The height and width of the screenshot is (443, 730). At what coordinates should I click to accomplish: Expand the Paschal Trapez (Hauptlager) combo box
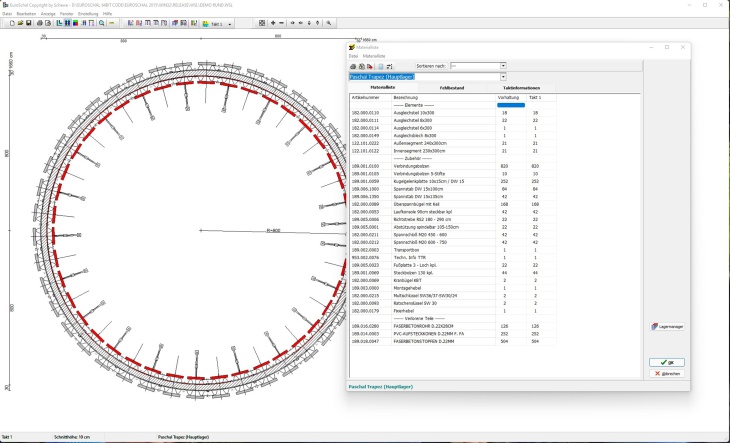click(502, 77)
